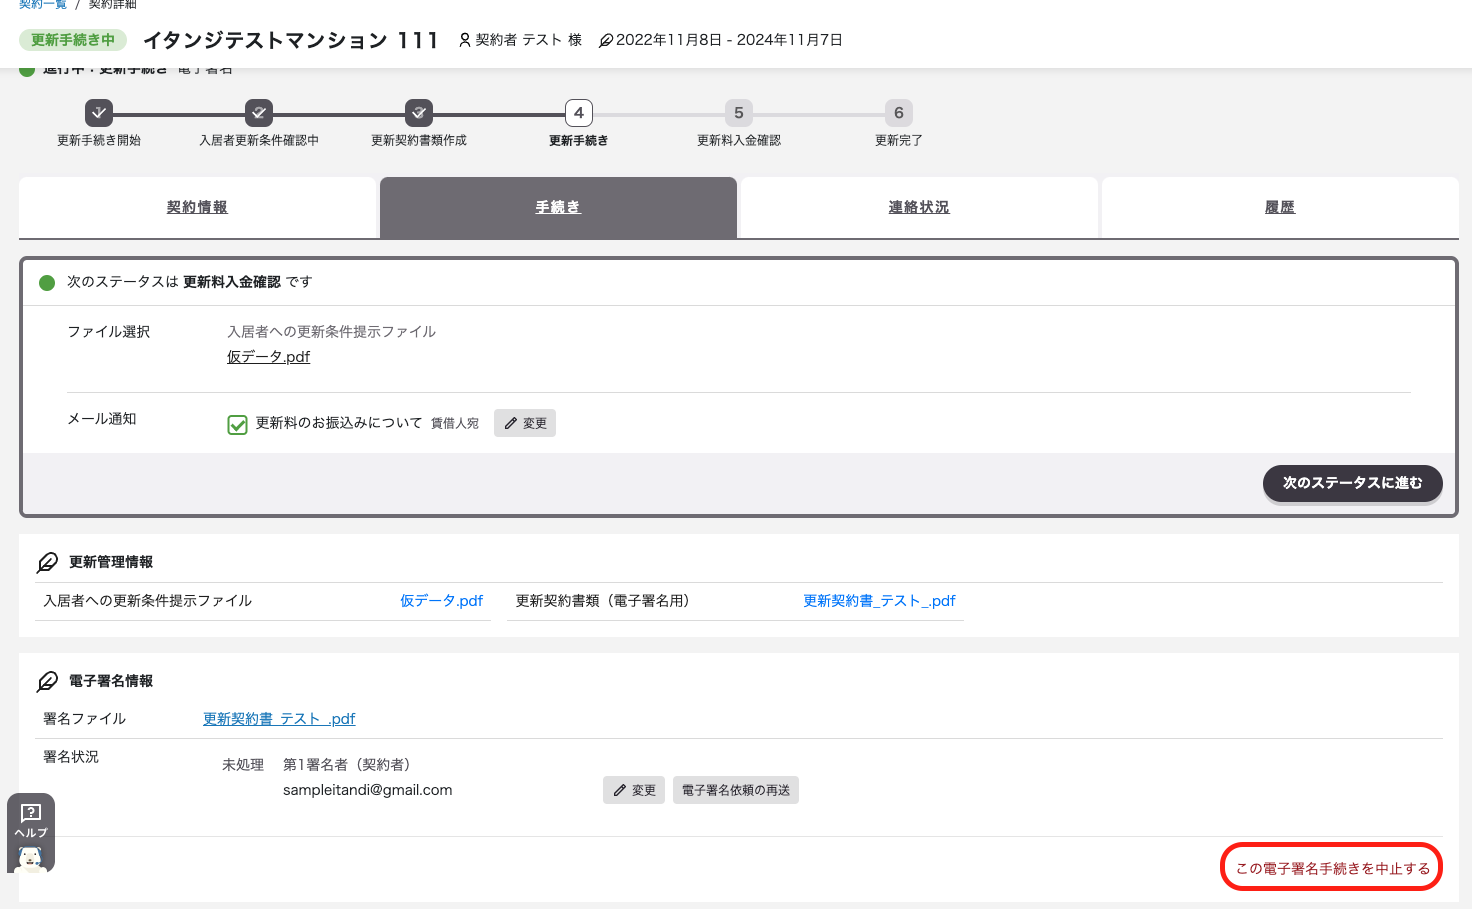Select step 4 circle 更新手続き
The image size is (1472, 909).
[579, 113]
